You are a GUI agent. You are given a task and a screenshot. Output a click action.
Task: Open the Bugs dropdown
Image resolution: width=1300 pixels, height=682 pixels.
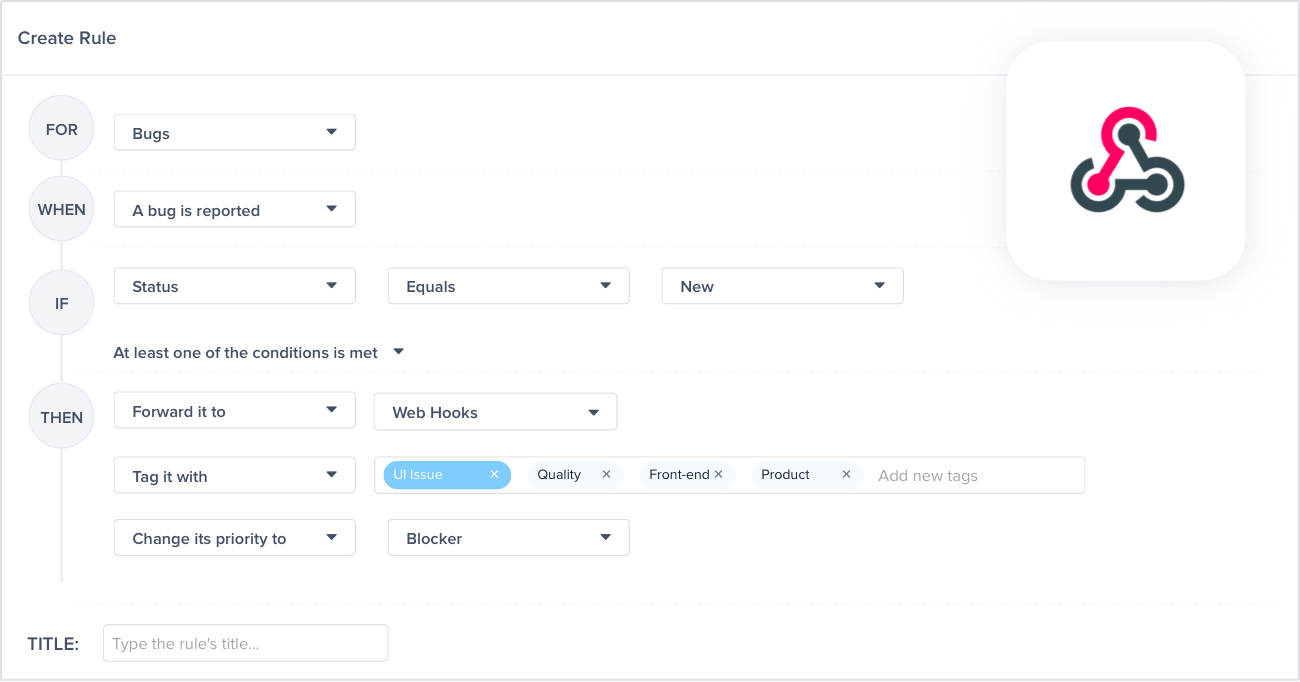[x=234, y=131]
